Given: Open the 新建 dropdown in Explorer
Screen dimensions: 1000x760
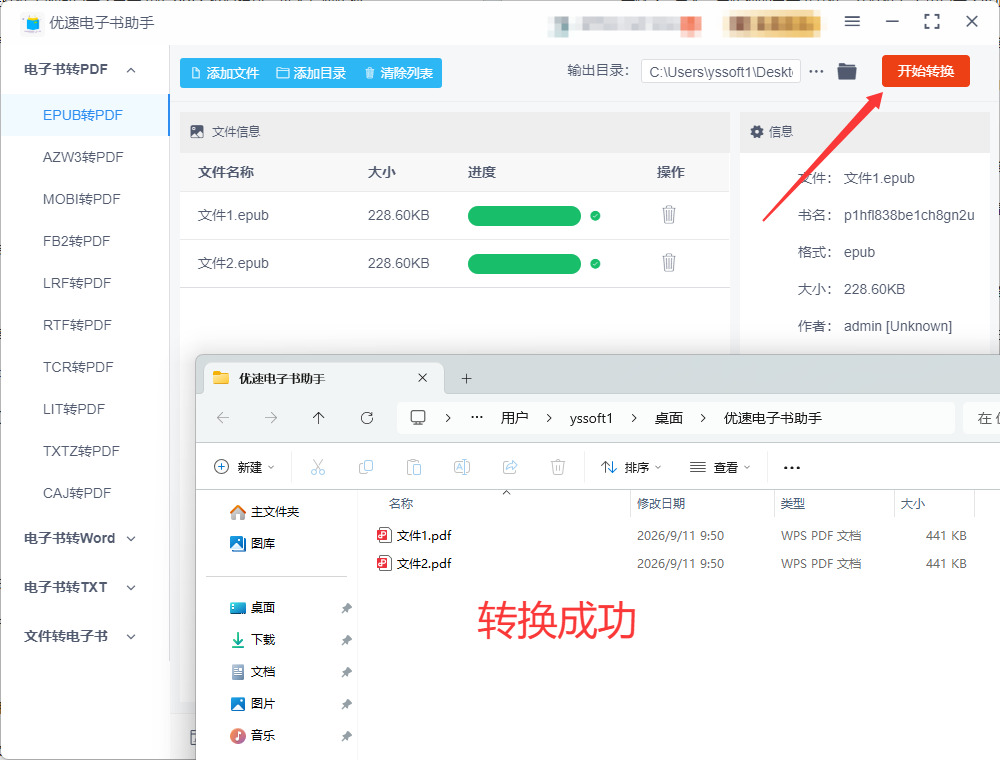Looking at the screenshot, I should pos(244,467).
